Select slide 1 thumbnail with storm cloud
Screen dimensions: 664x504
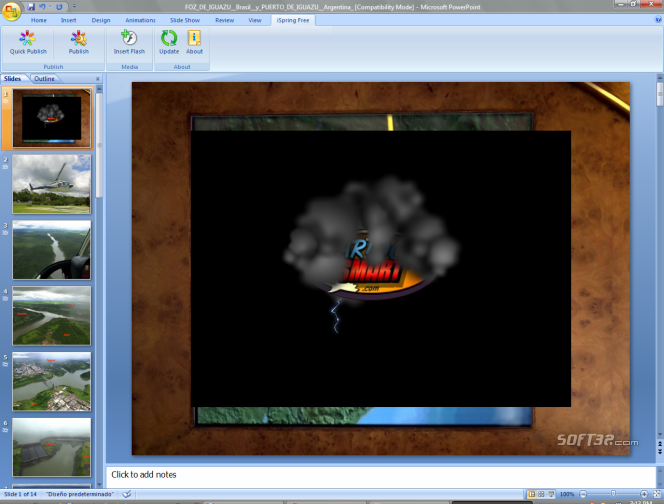52,118
